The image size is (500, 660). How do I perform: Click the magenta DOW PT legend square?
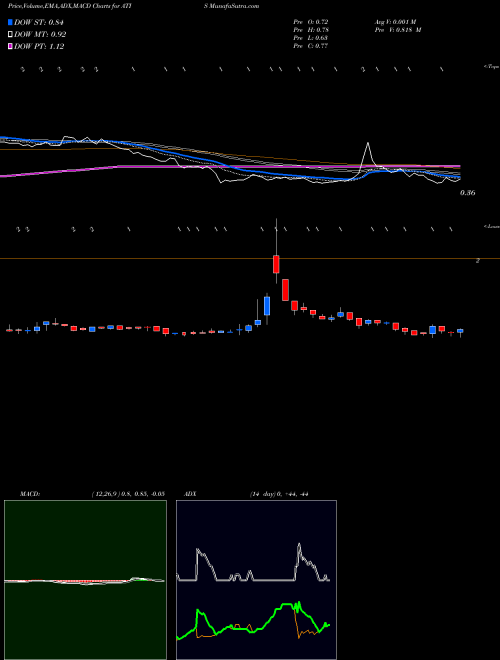click(x=10, y=46)
